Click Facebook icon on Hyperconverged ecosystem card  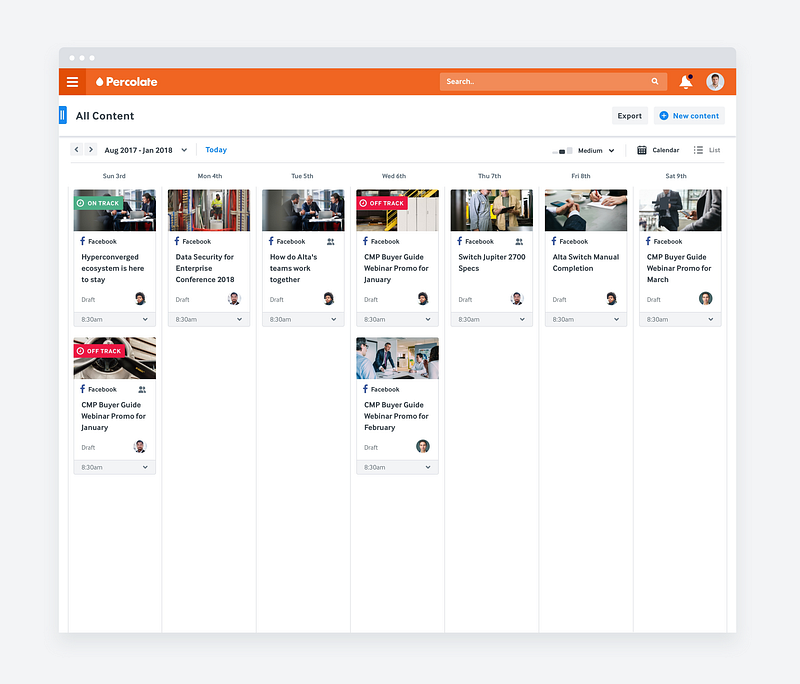tap(83, 241)
